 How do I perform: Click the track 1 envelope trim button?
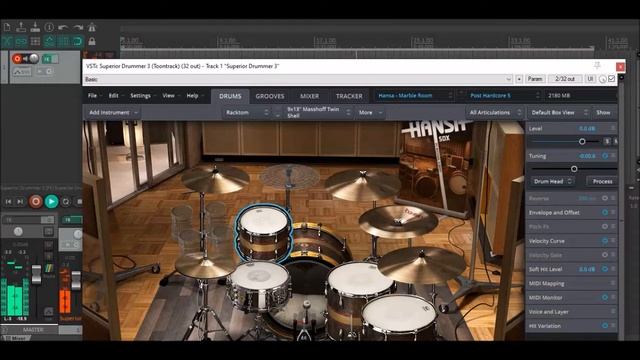point(22,72)
